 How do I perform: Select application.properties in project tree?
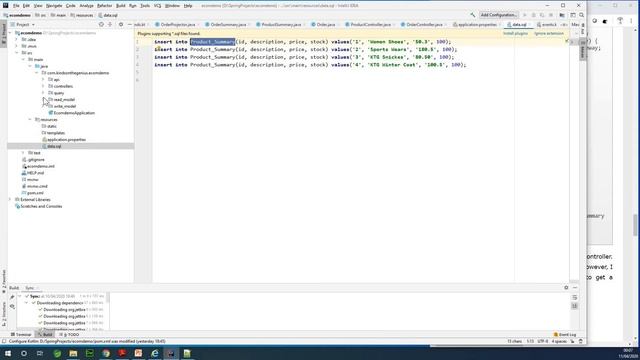tap(64, 140)
